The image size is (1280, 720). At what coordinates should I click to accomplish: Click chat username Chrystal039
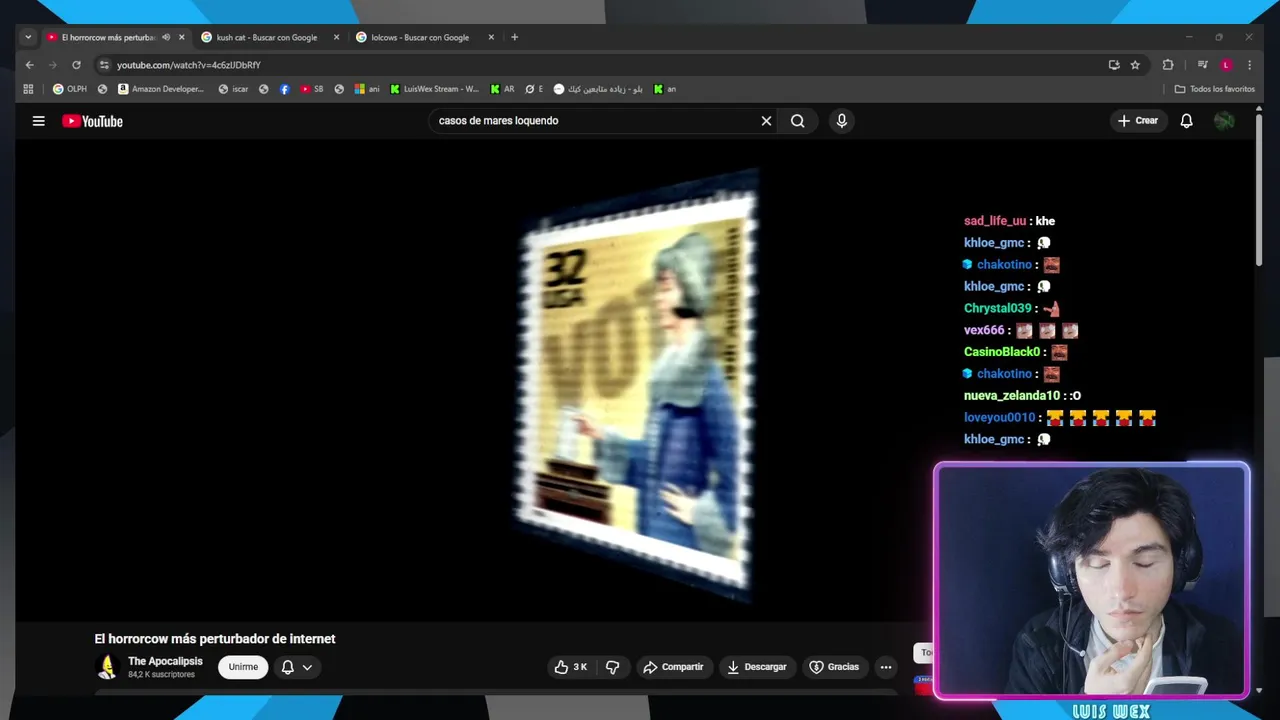997,308
